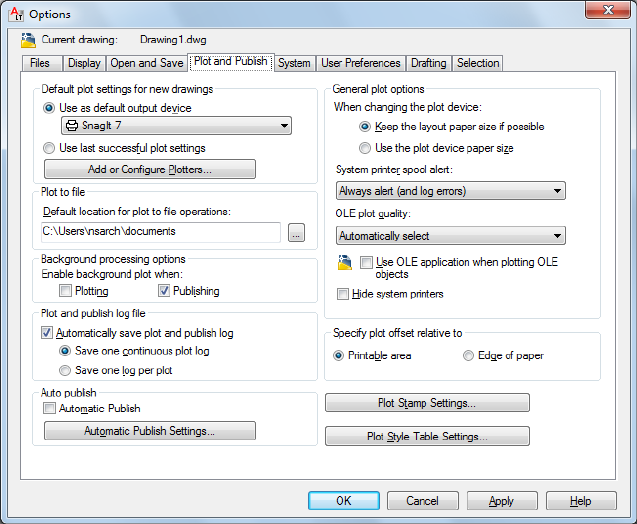
Task: Click the AutoCAD LT icon in title bar
Action: (x=14, y=13)
